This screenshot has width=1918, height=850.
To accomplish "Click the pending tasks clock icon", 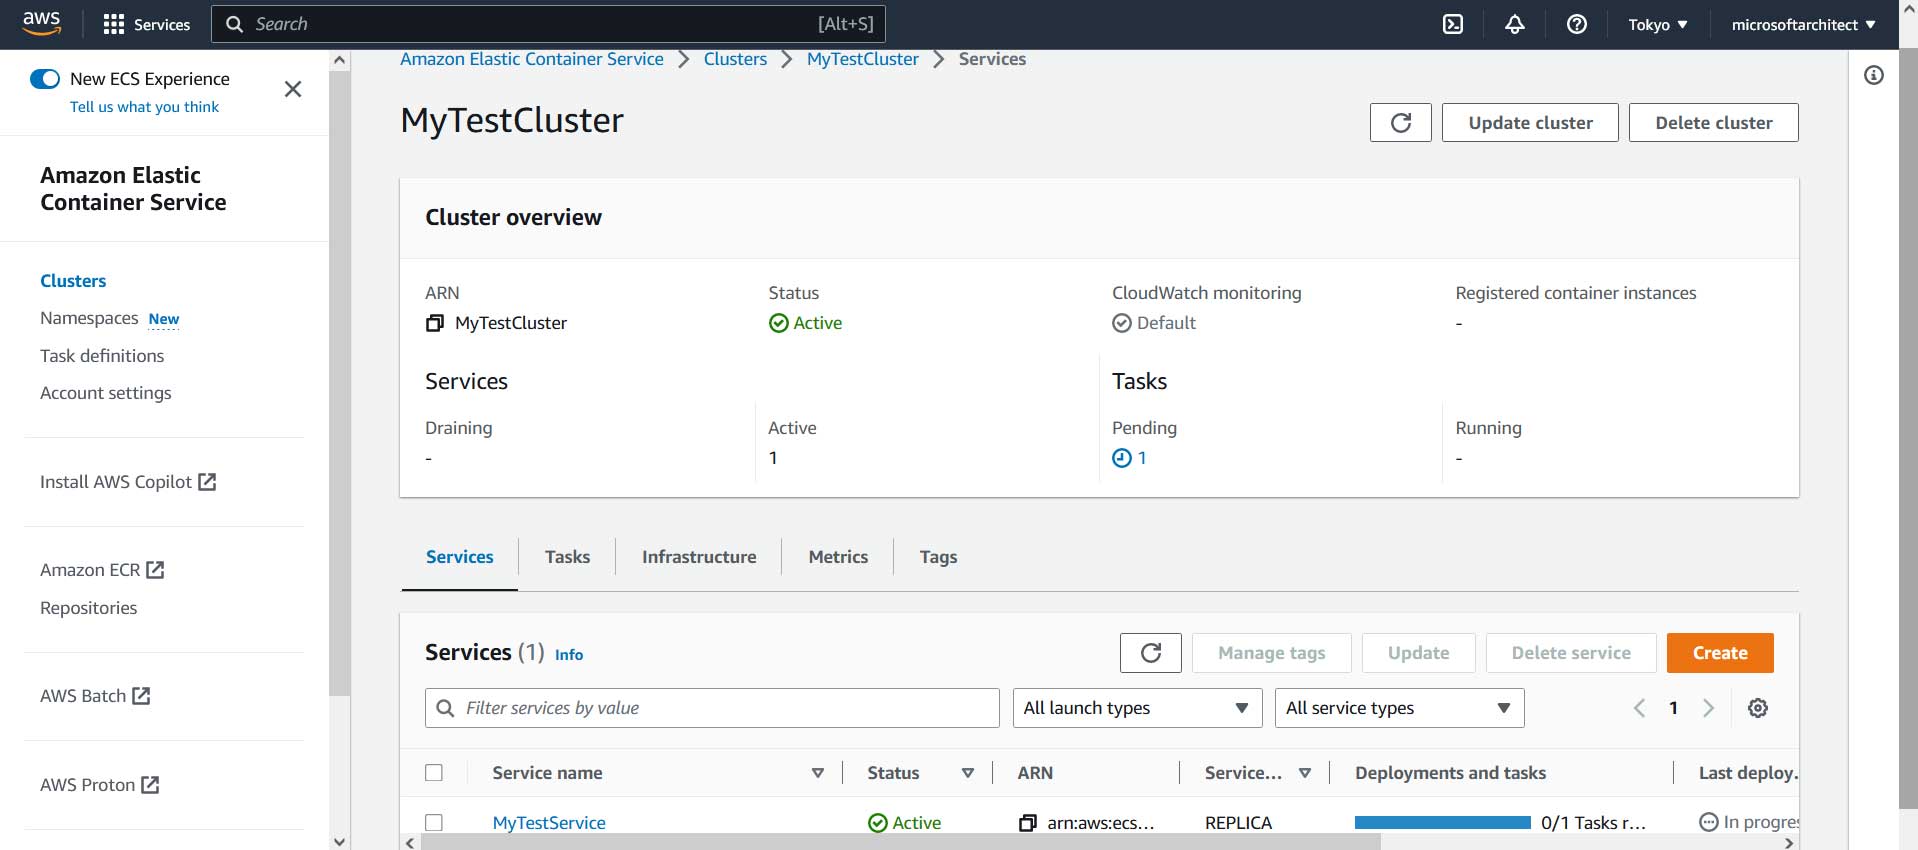I will click(1122, 458).
